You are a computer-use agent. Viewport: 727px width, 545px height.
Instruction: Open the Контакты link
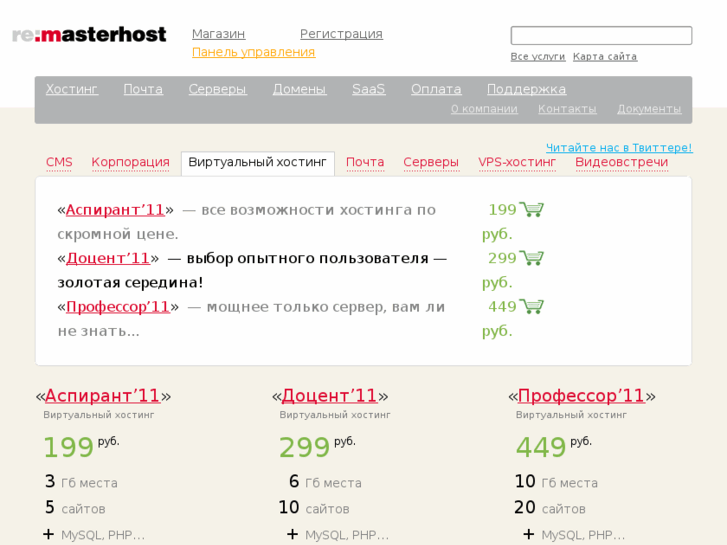click(567, 109)
